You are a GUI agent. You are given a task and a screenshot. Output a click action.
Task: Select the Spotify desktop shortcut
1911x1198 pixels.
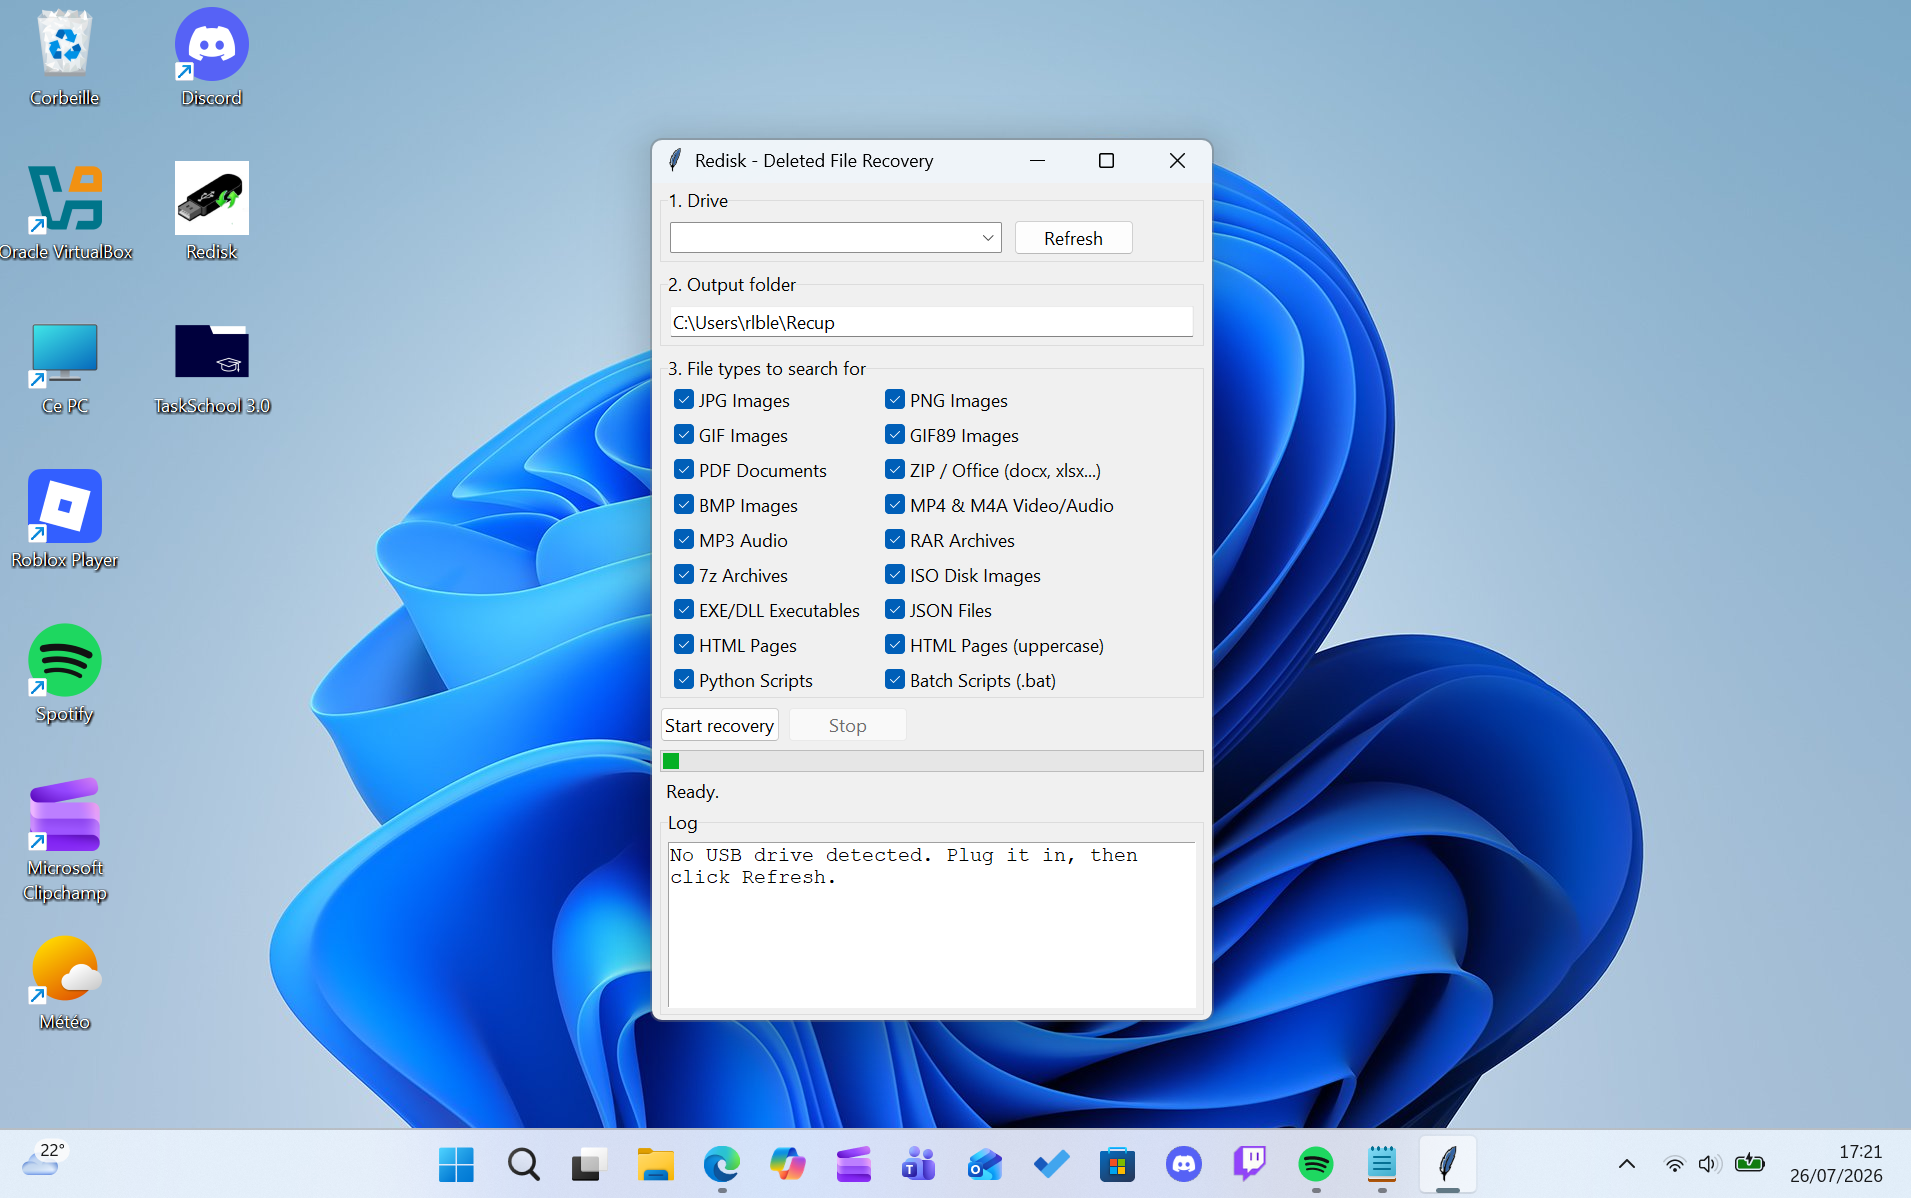65,674
